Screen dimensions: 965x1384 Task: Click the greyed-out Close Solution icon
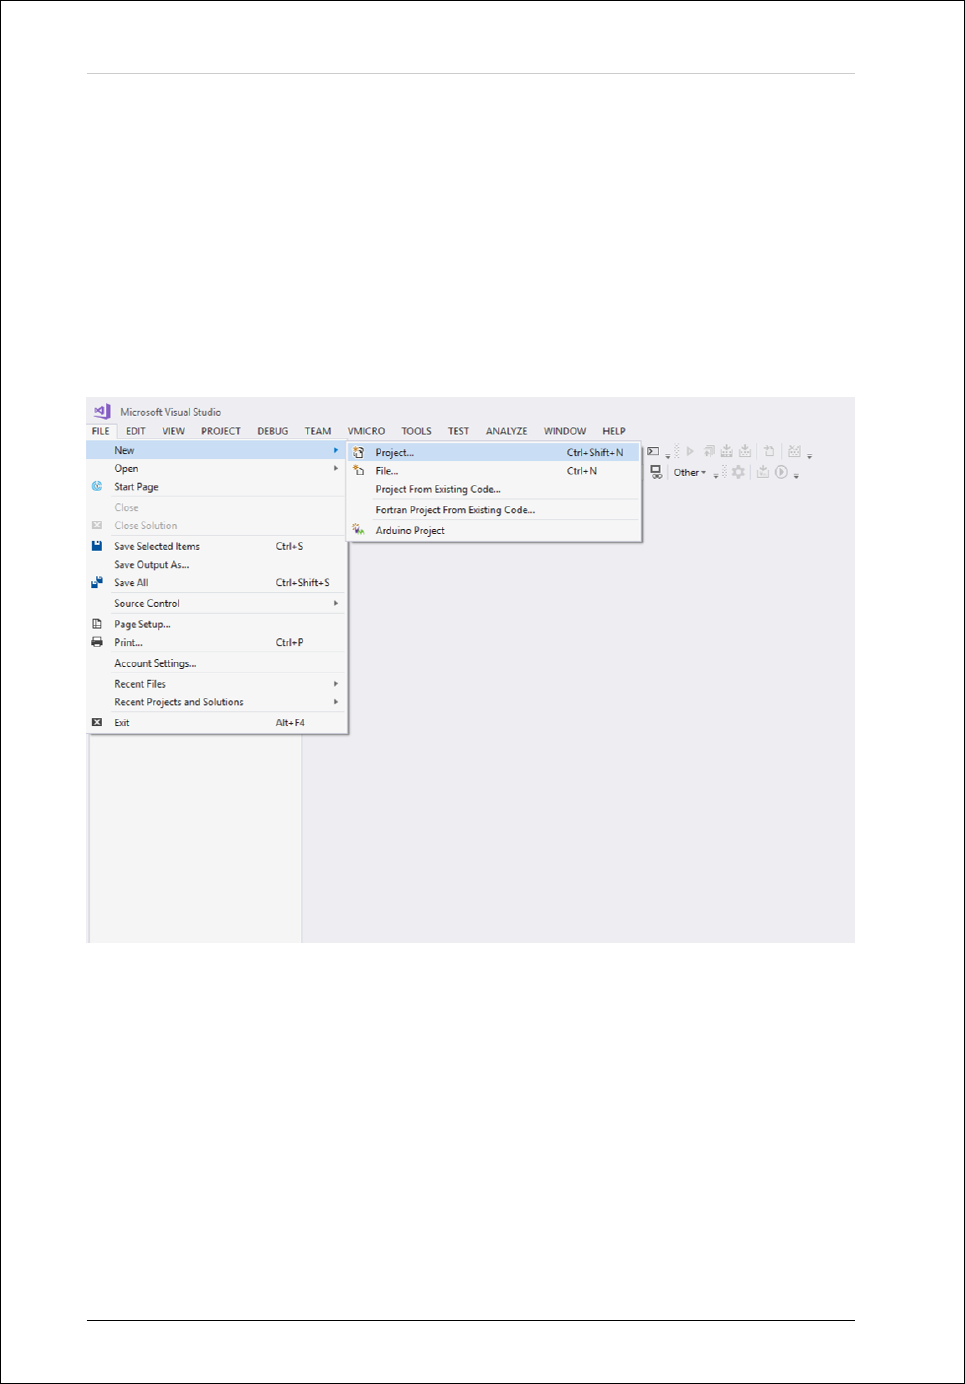(97, 525)
